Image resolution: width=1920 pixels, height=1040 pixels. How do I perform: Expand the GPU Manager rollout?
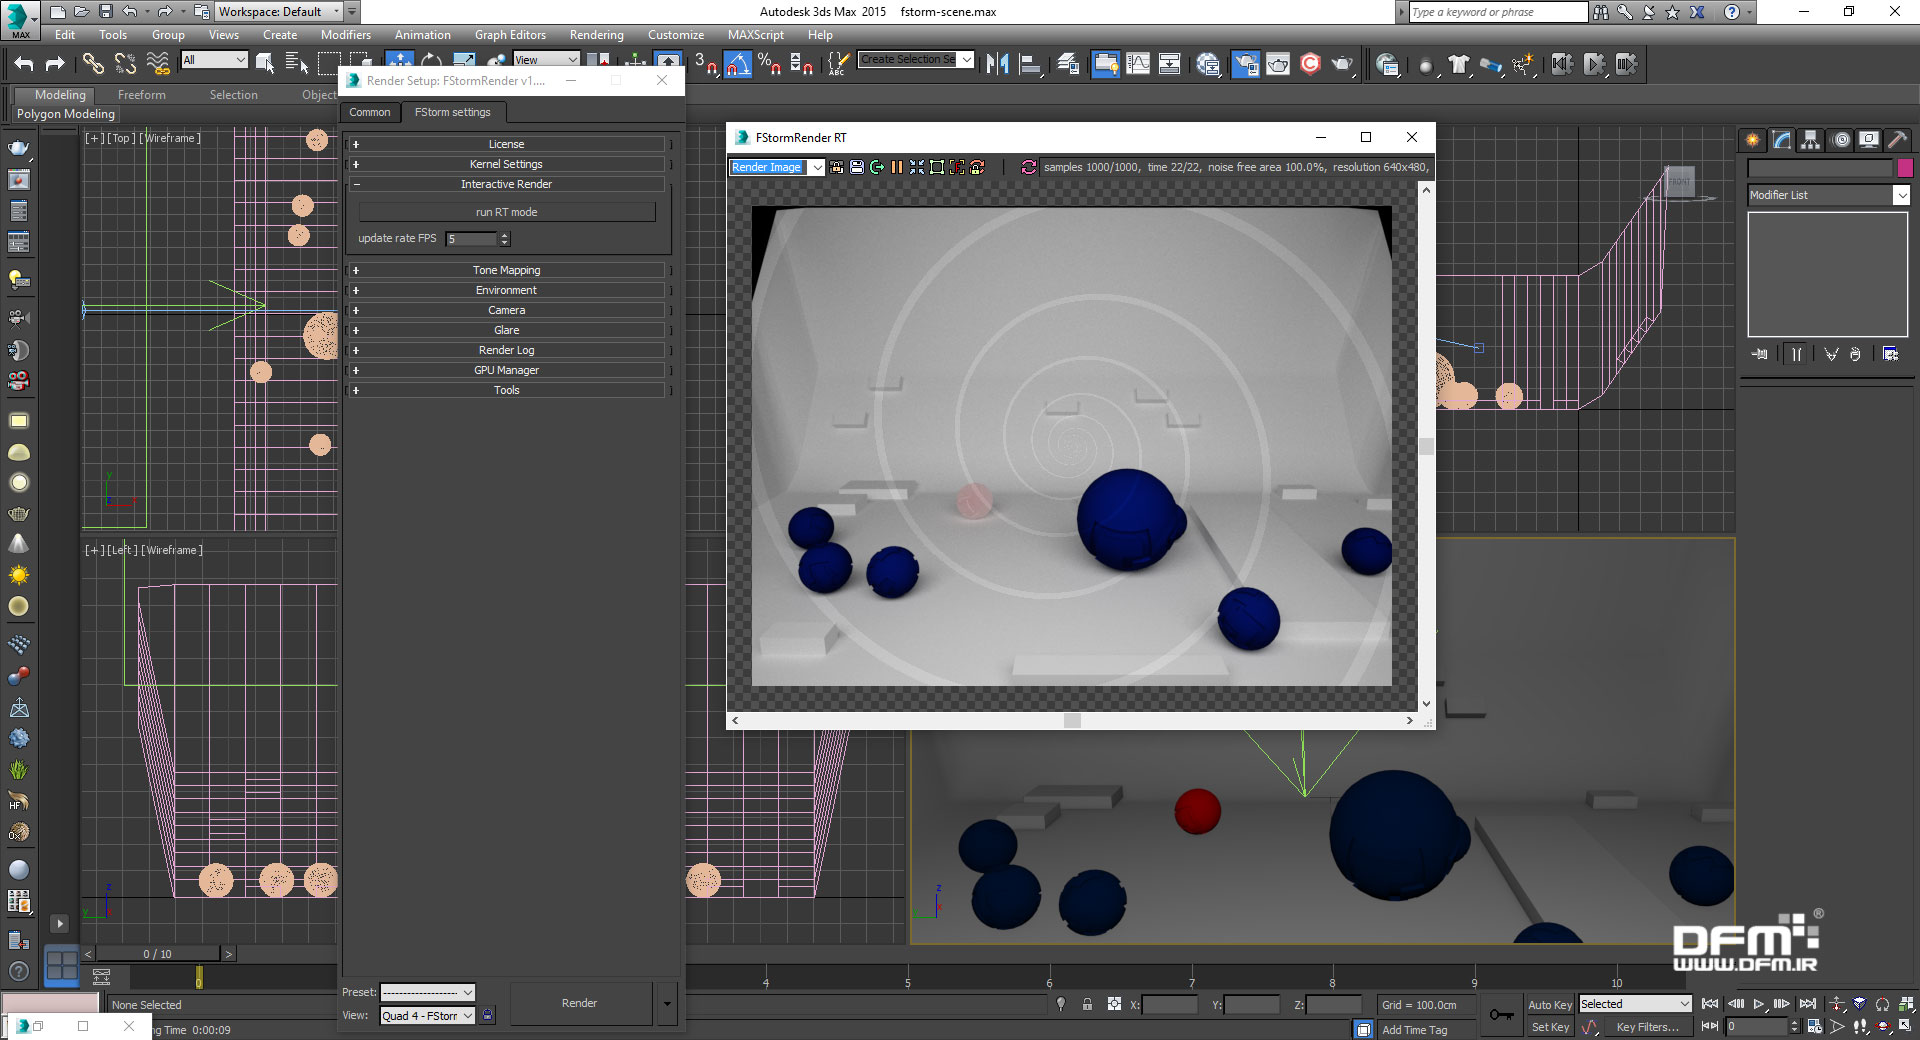tap(506, 370)
